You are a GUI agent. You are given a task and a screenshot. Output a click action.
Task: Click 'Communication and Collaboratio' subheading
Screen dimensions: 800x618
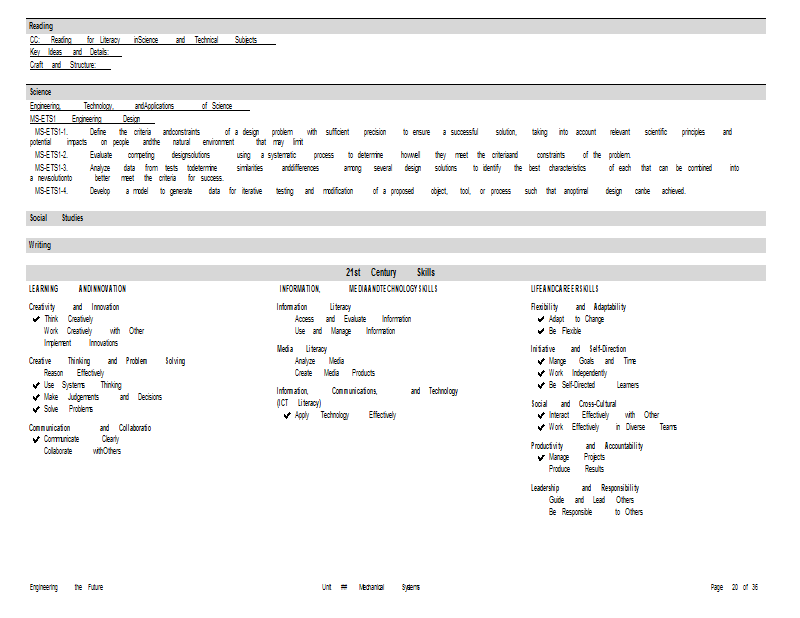coord(90,428)
